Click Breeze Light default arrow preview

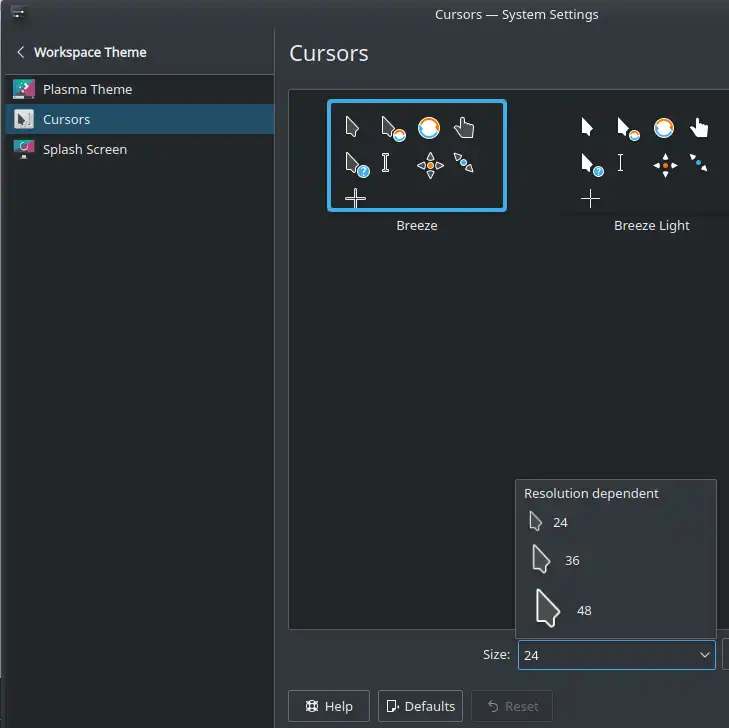587,127
